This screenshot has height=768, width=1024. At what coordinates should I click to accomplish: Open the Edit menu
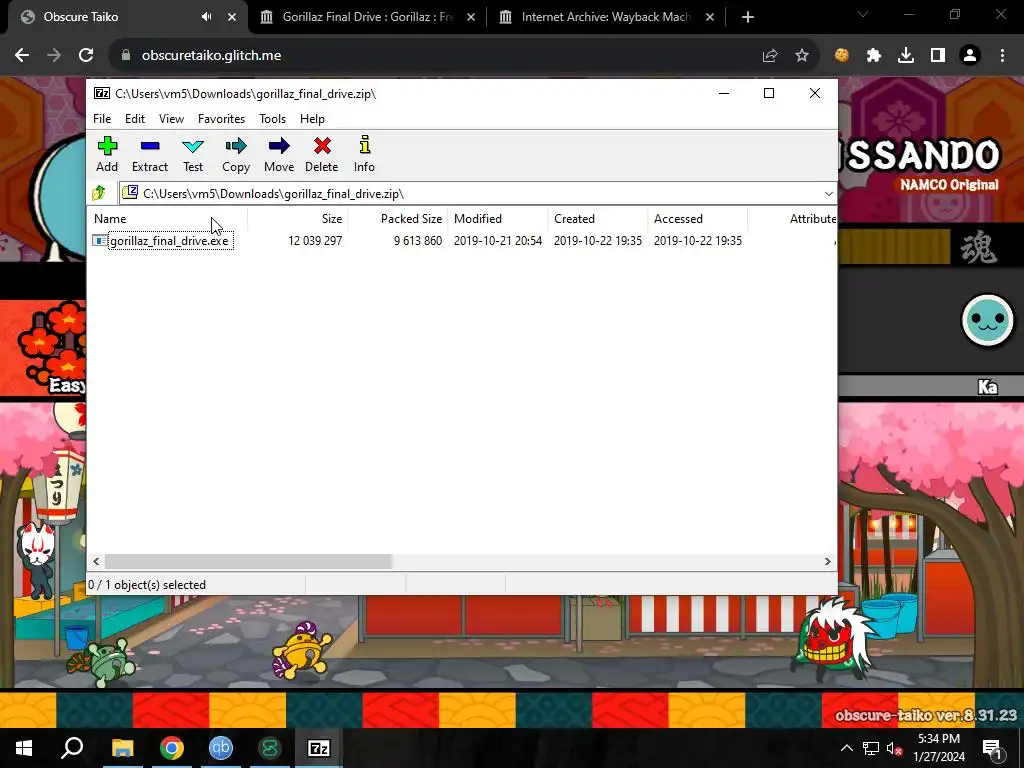(135, 119)
